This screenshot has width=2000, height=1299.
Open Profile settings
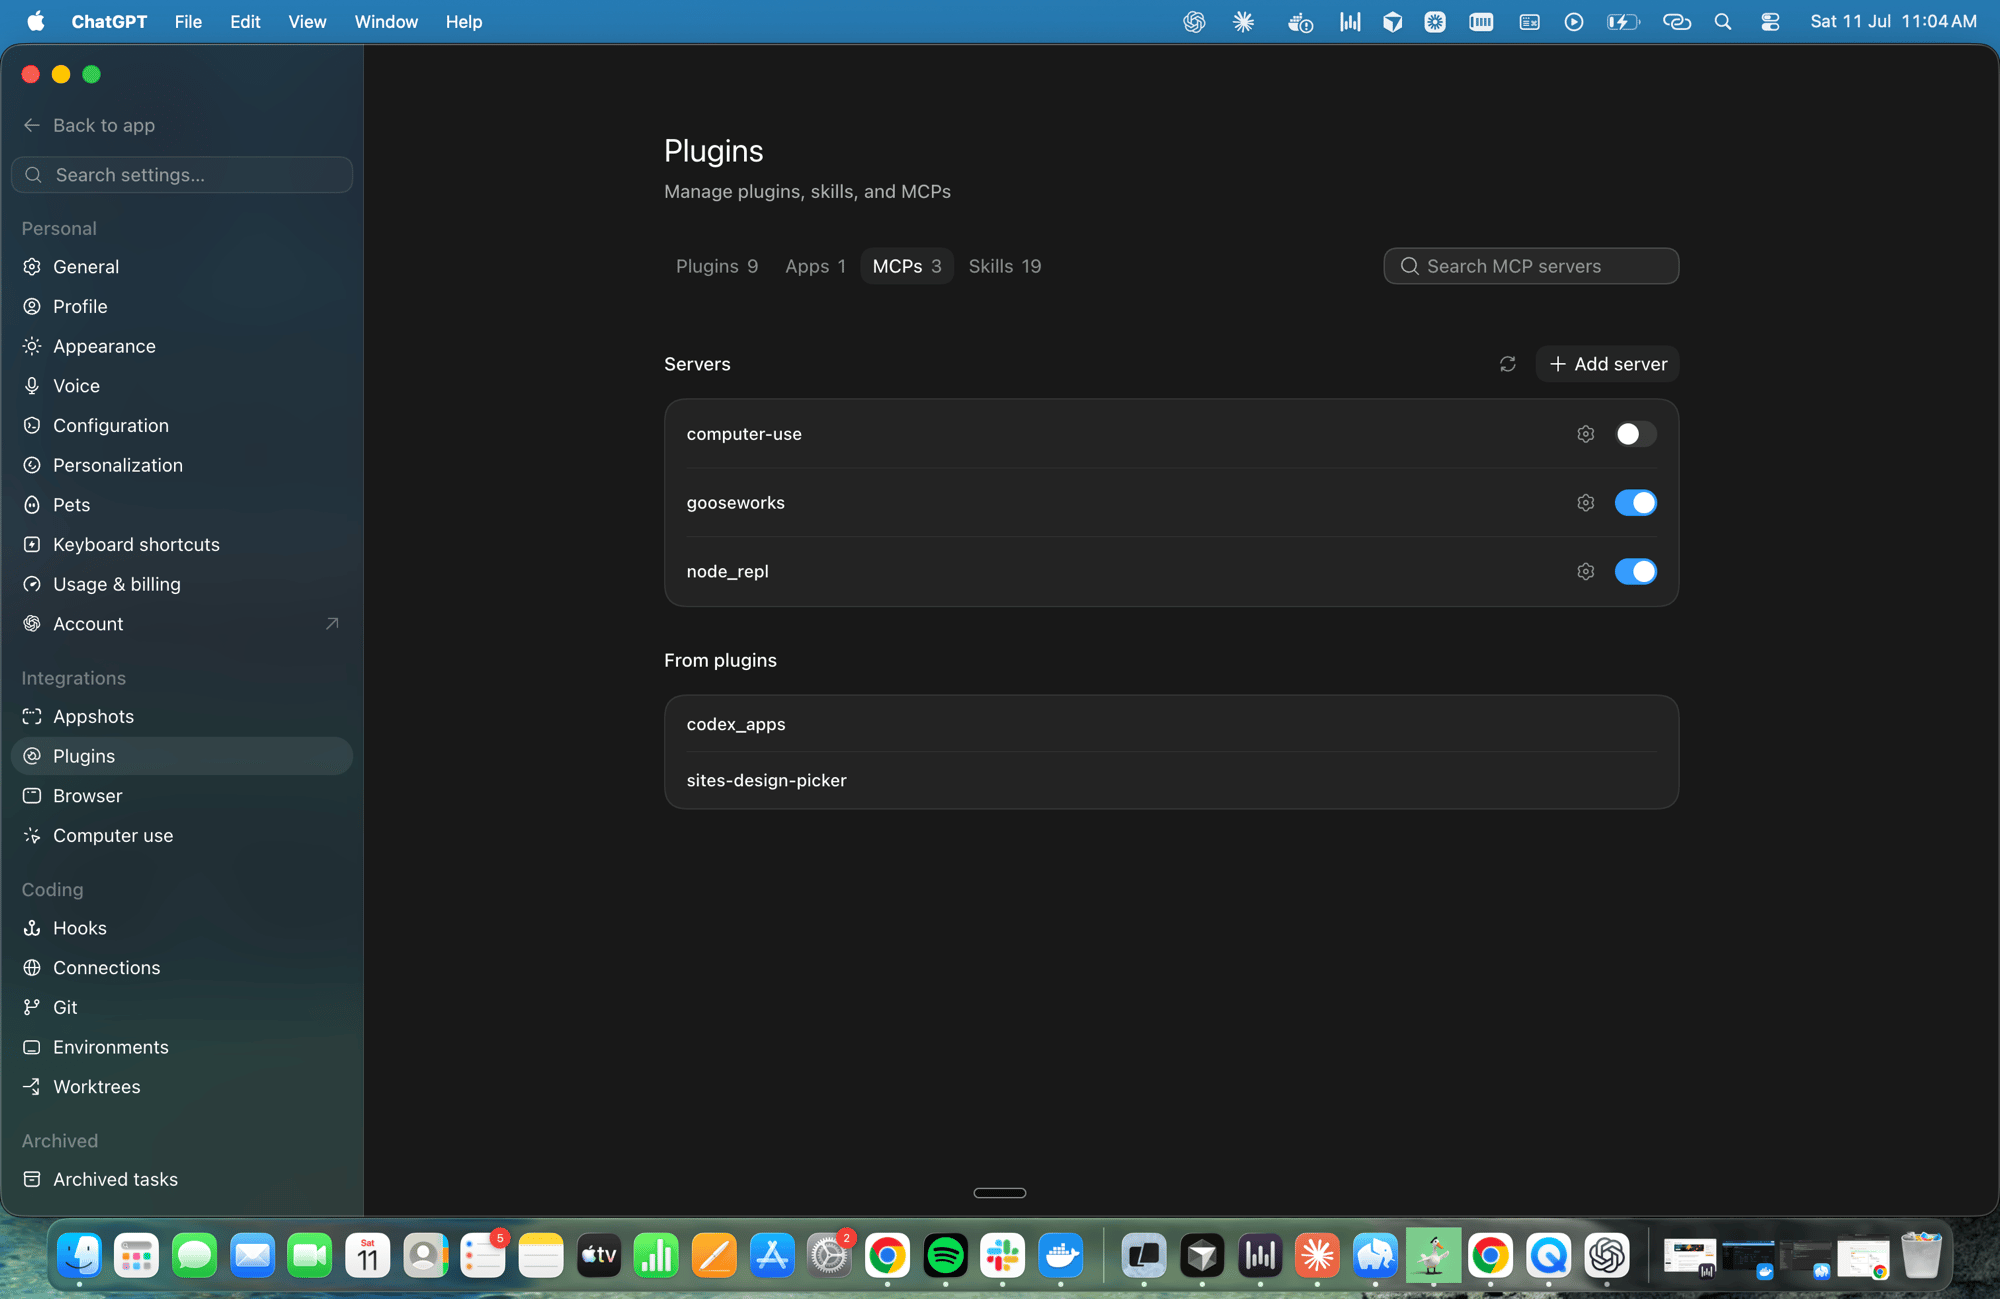[x=182, y=307]
